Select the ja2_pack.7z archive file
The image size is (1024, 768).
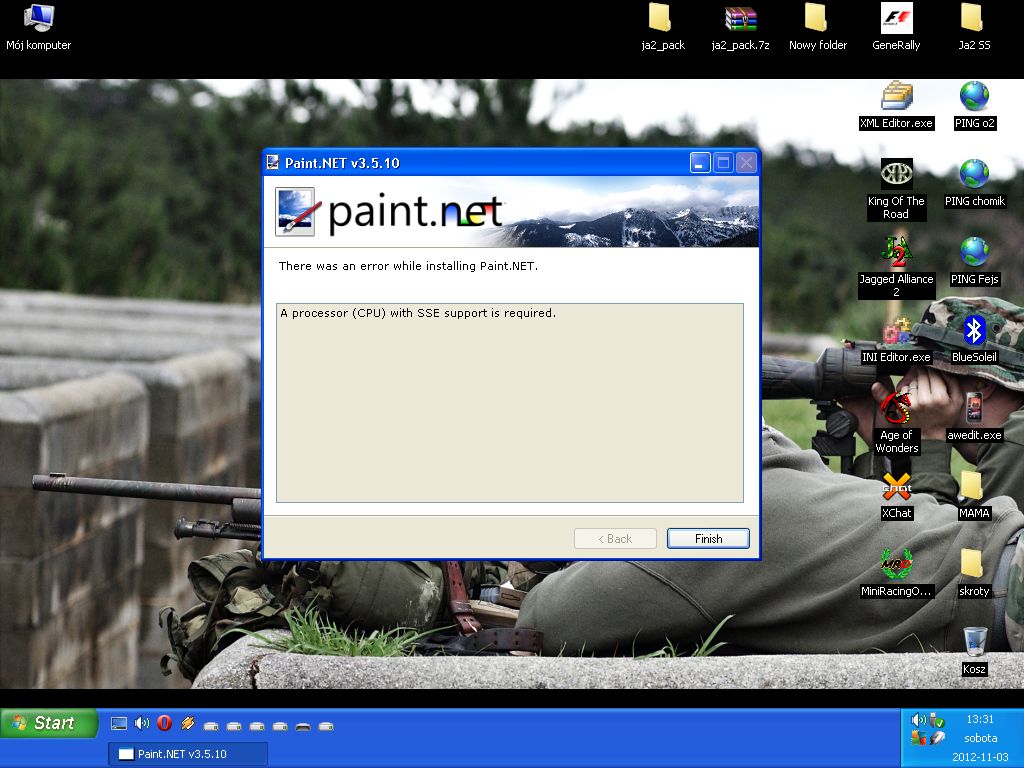point(740,19)
